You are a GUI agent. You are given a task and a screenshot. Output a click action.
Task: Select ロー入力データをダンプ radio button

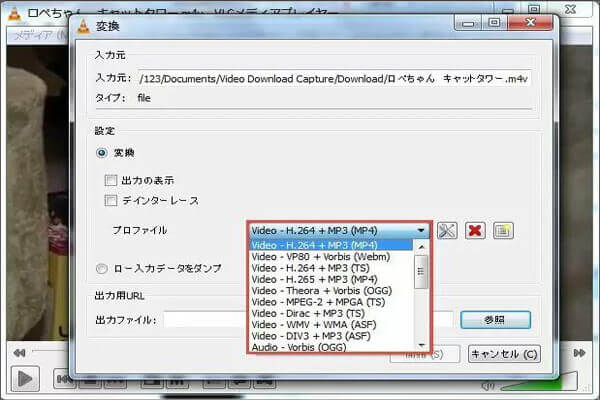101,269
